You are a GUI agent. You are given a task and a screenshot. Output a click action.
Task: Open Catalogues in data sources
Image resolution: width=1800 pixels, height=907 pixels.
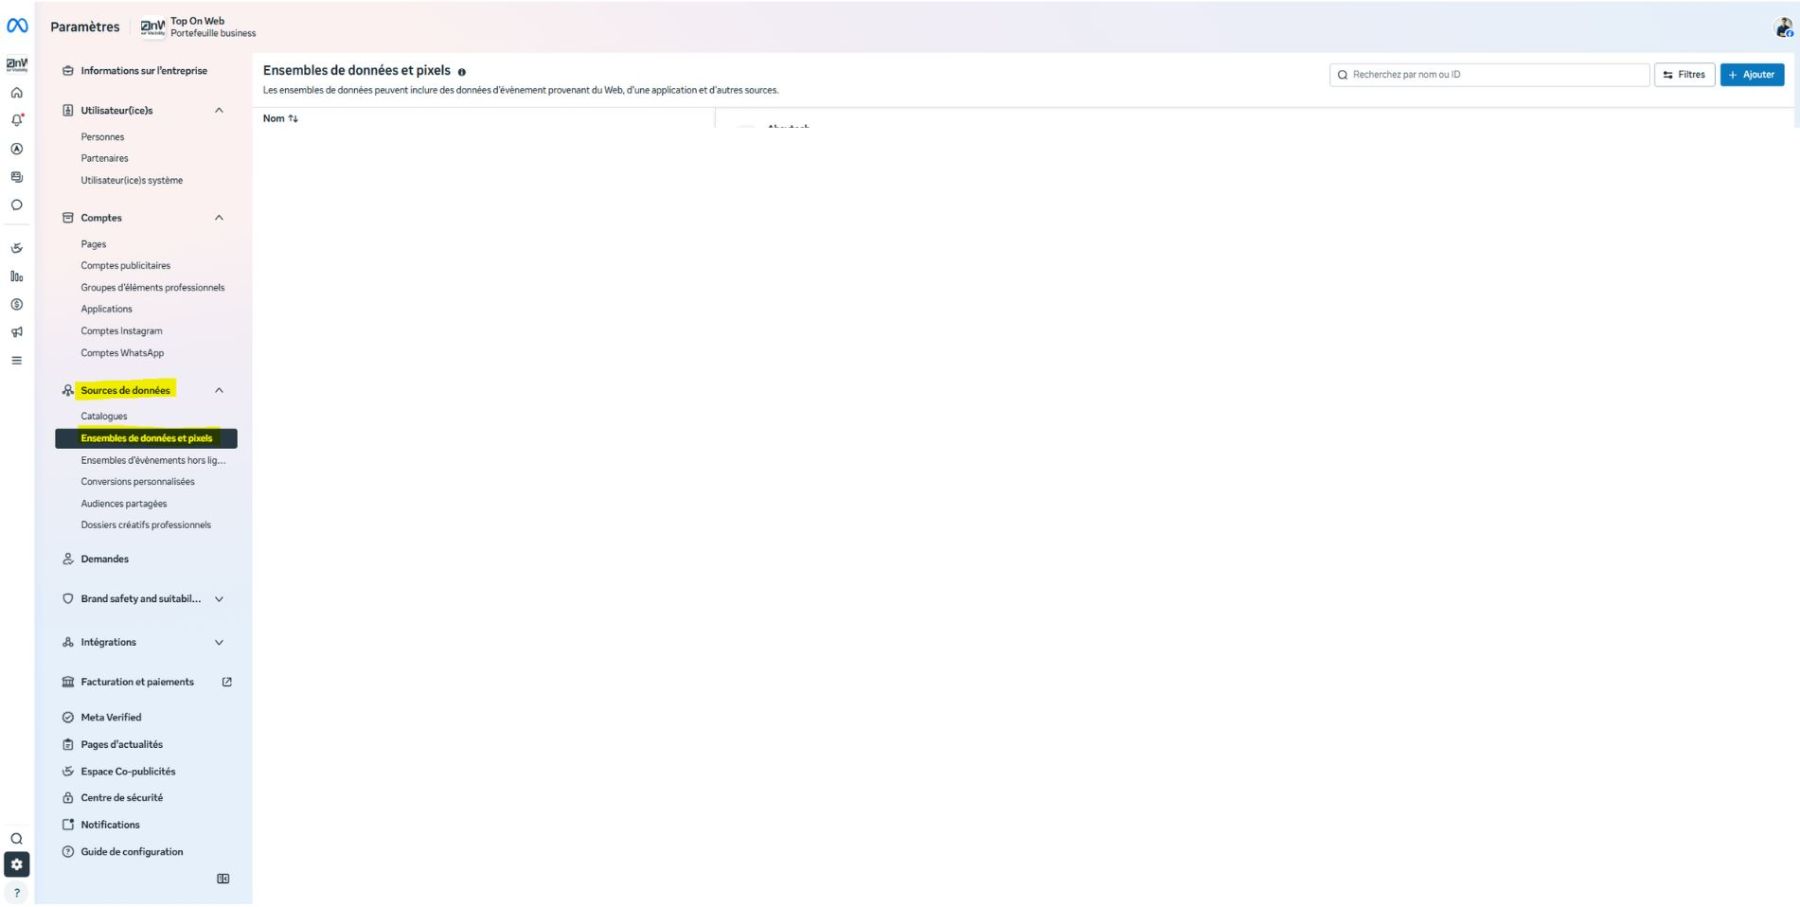click(104, 416)
